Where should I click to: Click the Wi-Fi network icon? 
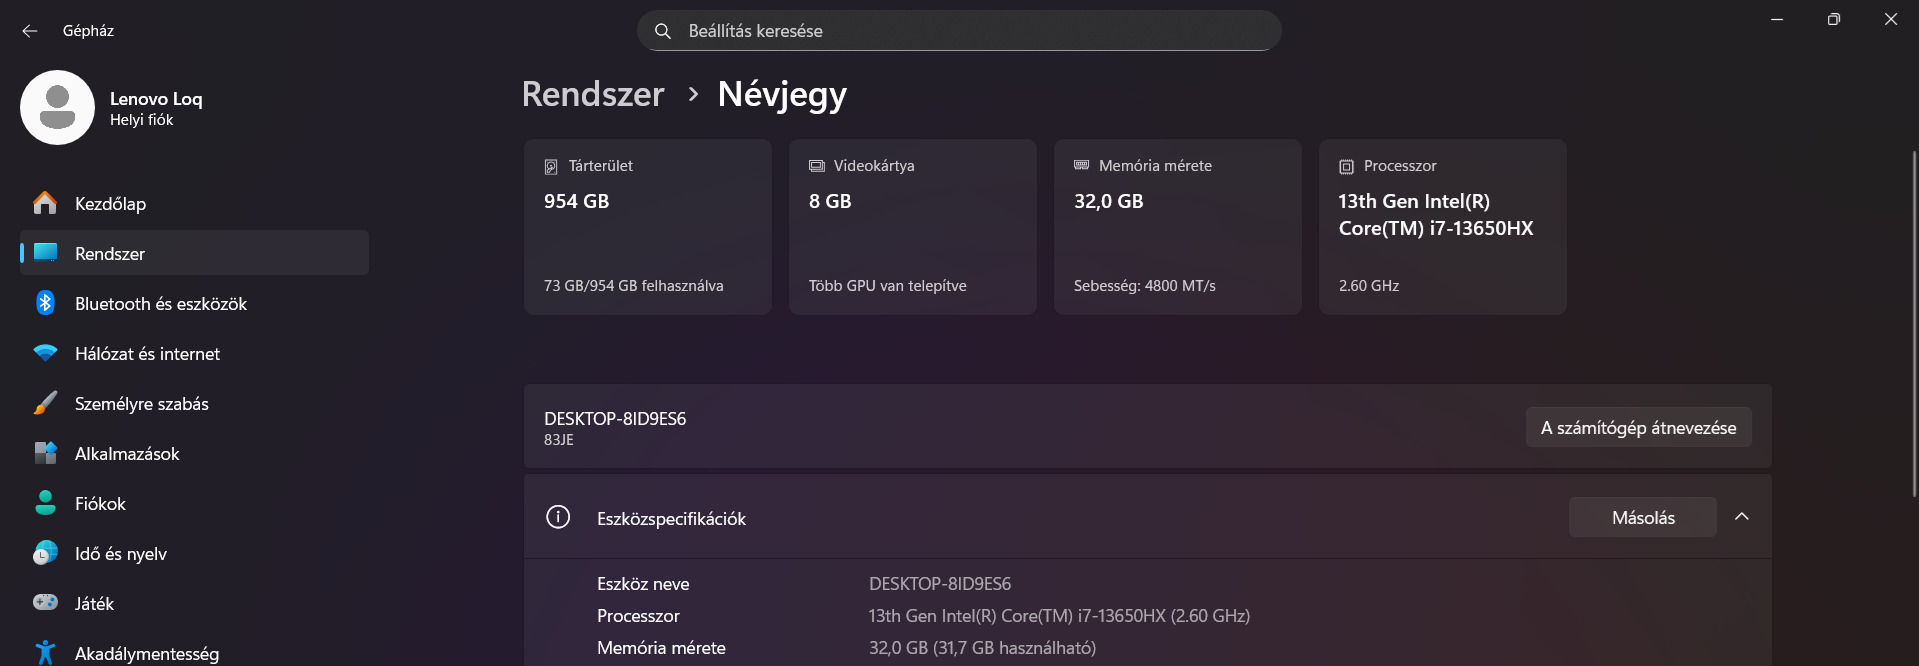tap(45, 353)
